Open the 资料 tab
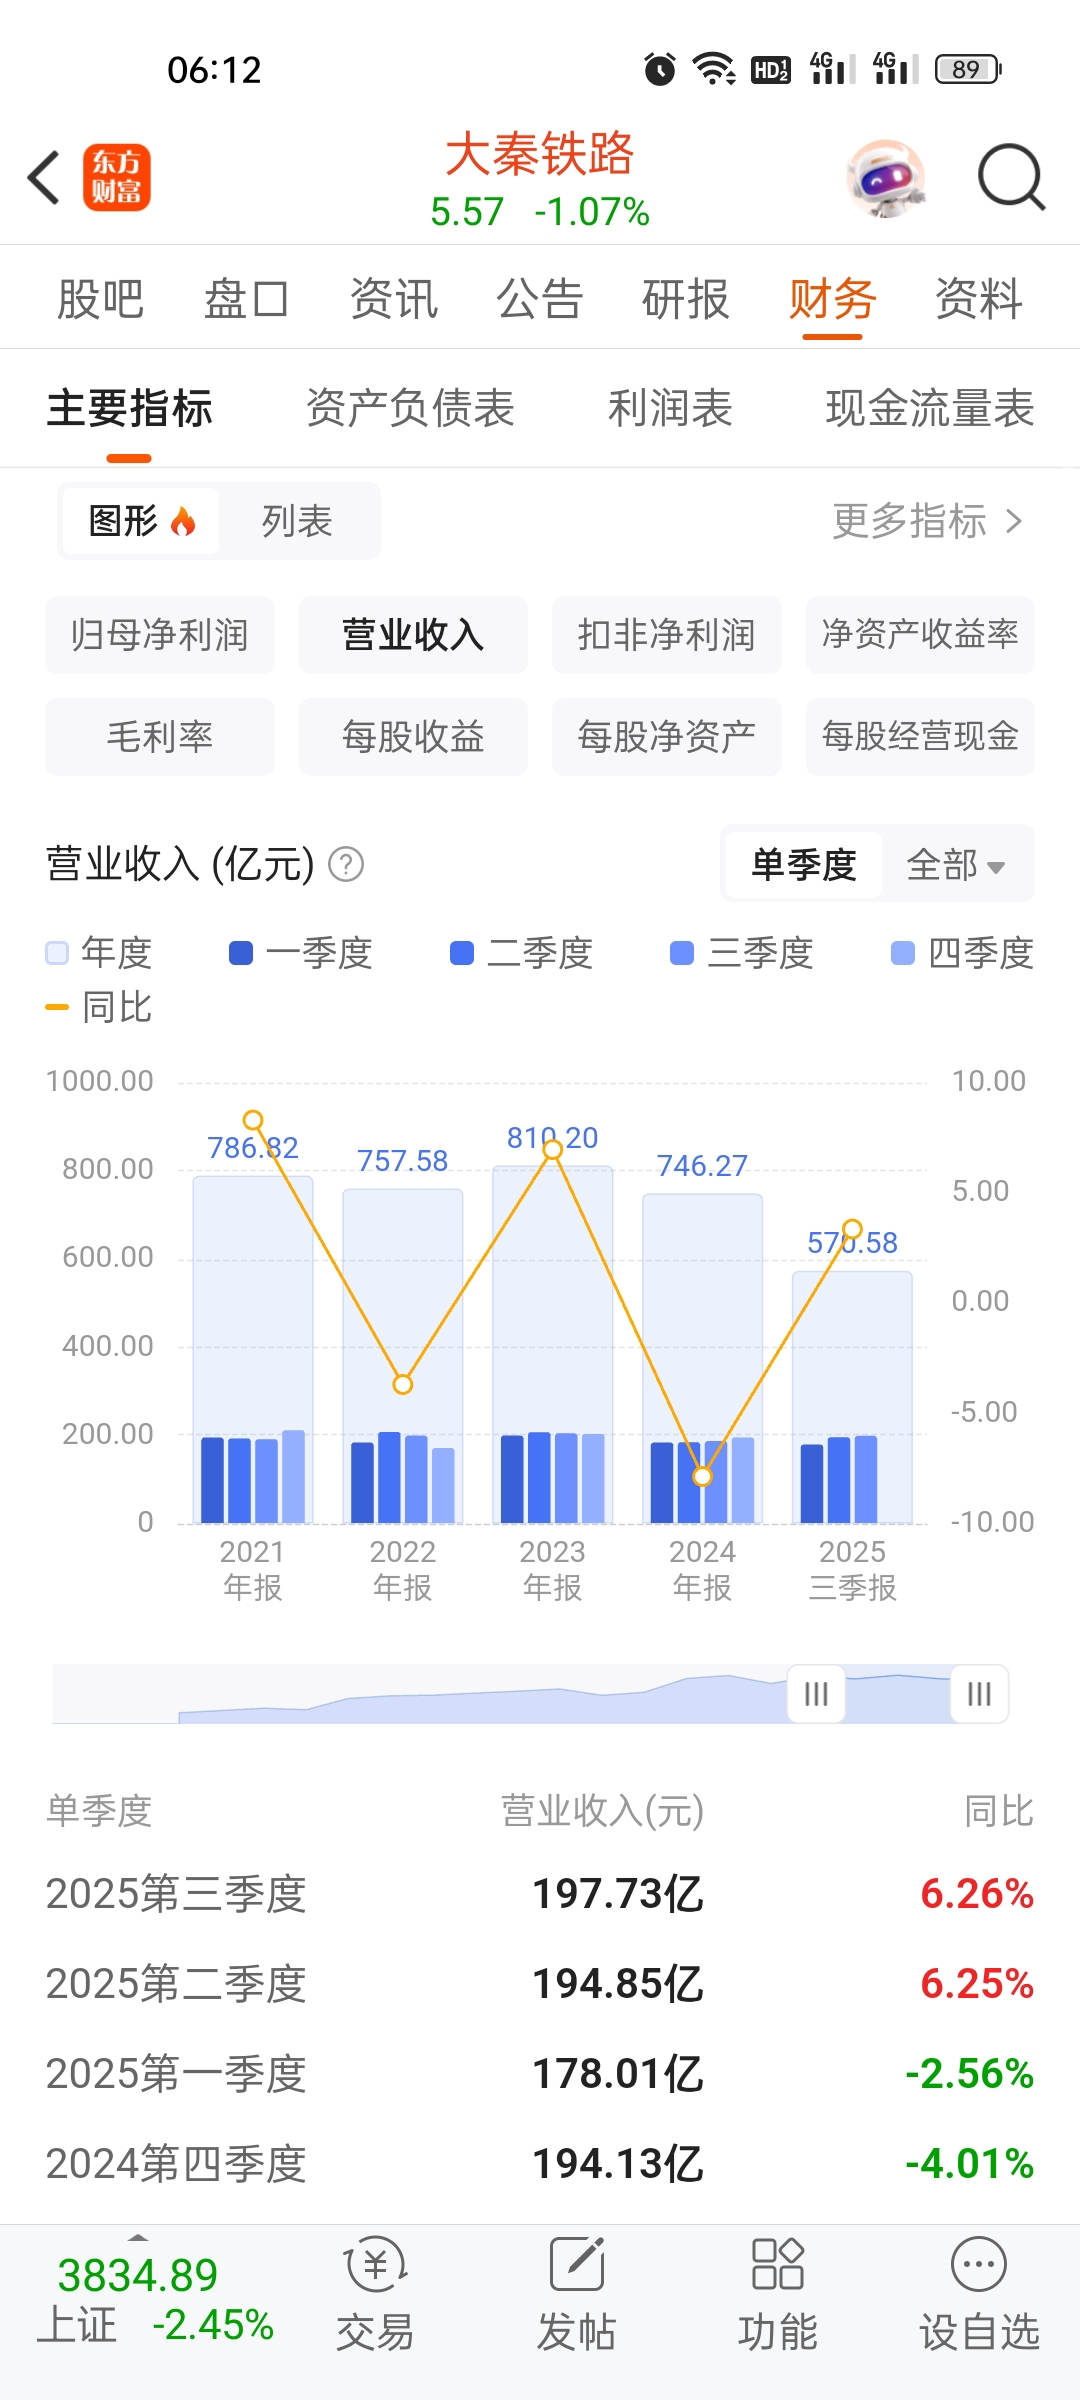Screen dimensions: 1080x2400 pos(978,299)
